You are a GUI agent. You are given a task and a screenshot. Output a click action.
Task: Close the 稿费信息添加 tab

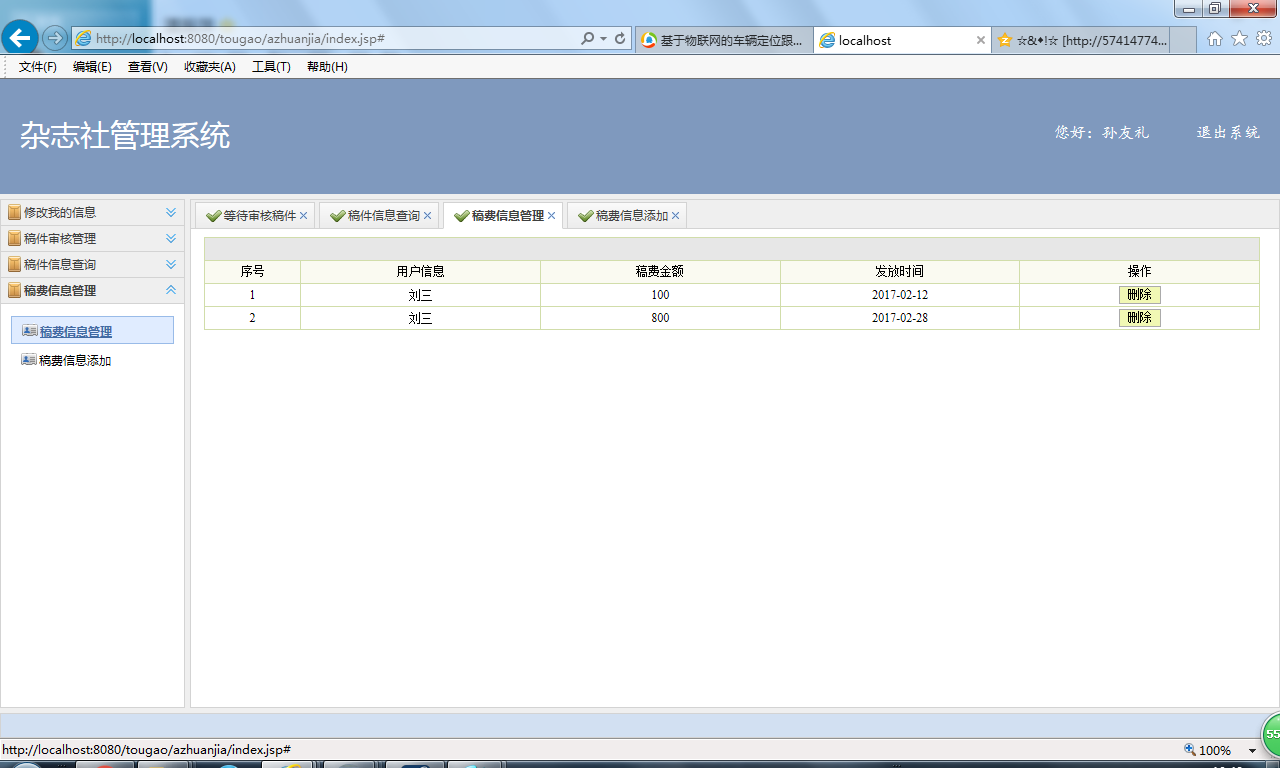(676, 216)
